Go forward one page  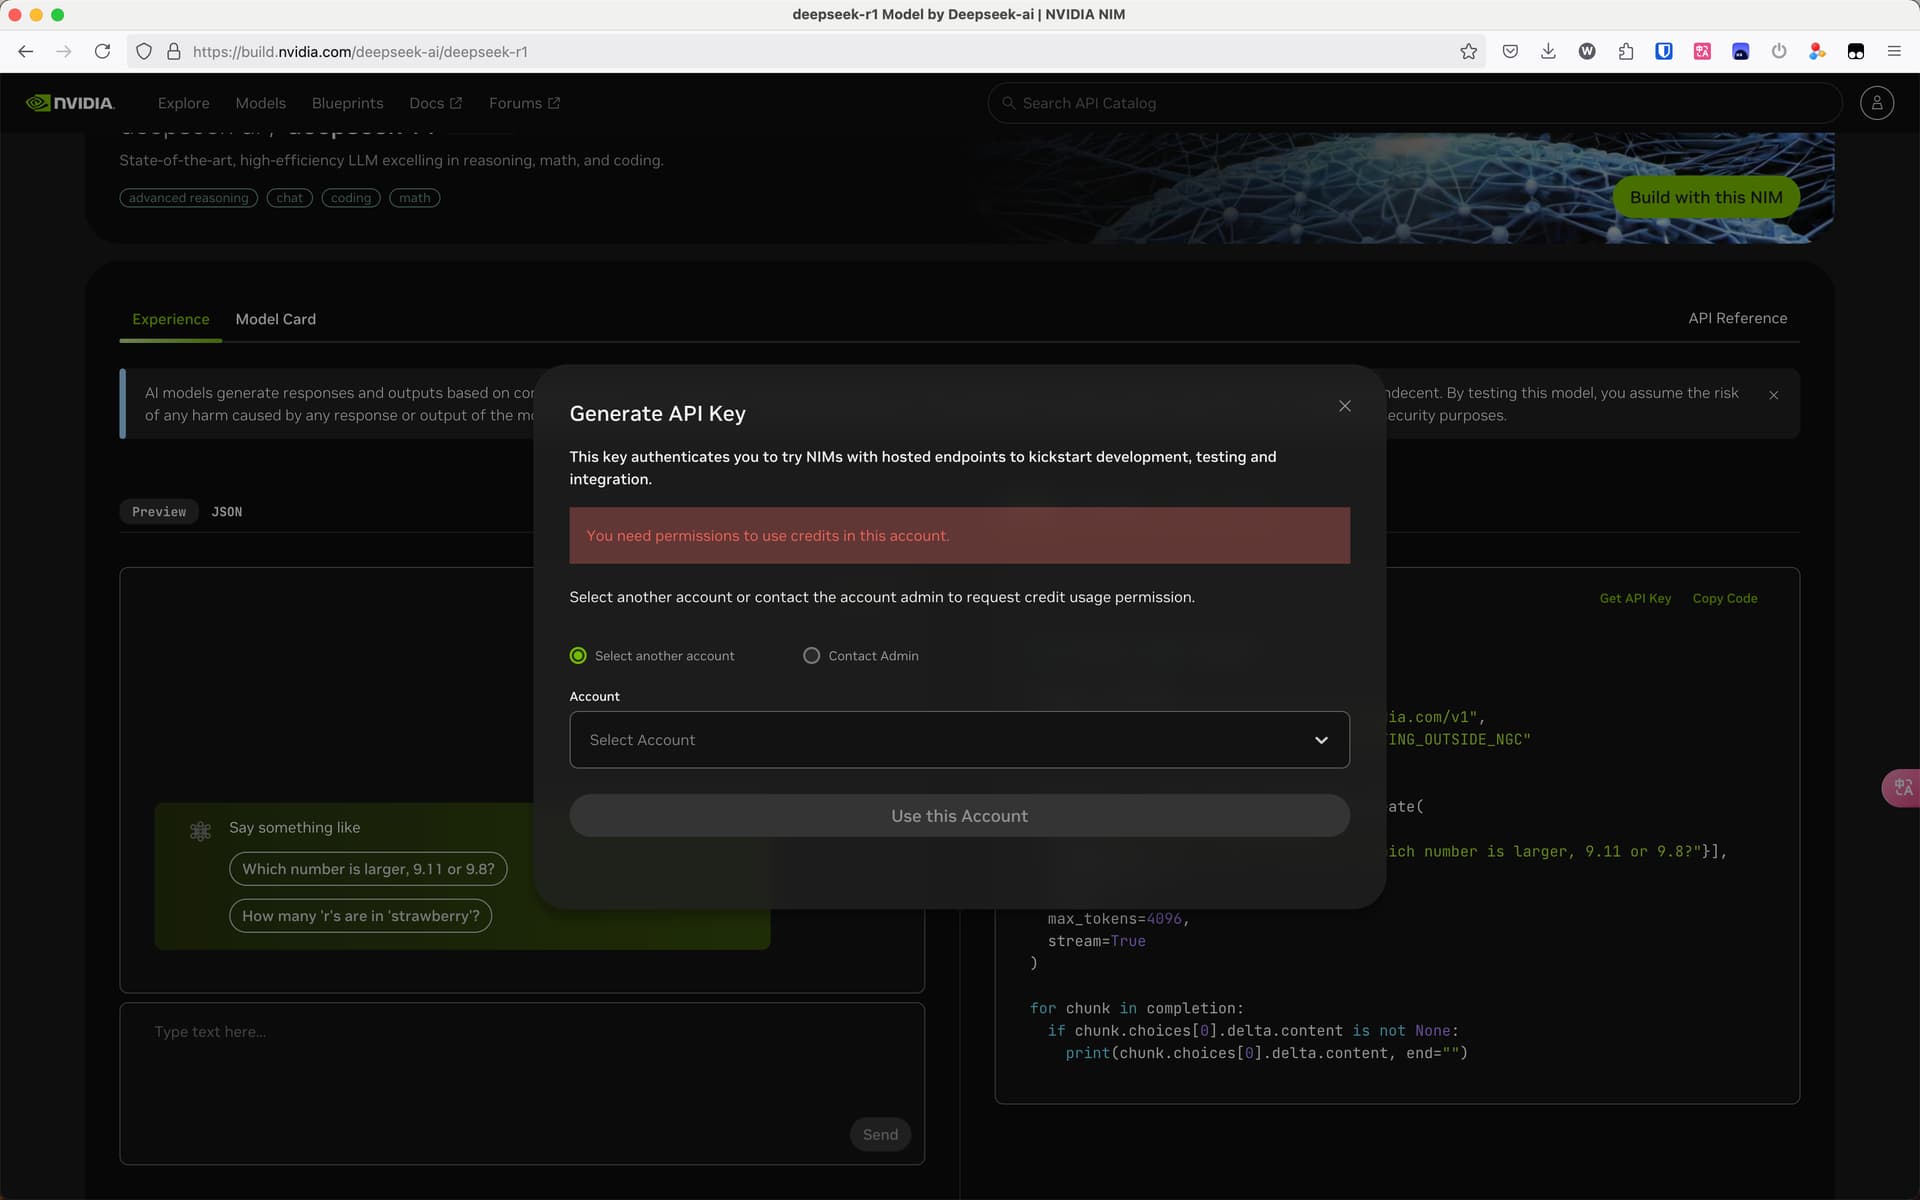pos(64,51)
